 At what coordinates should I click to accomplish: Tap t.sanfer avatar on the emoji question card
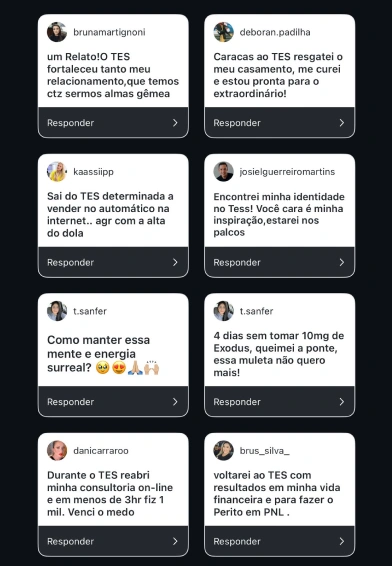(57, 311)
